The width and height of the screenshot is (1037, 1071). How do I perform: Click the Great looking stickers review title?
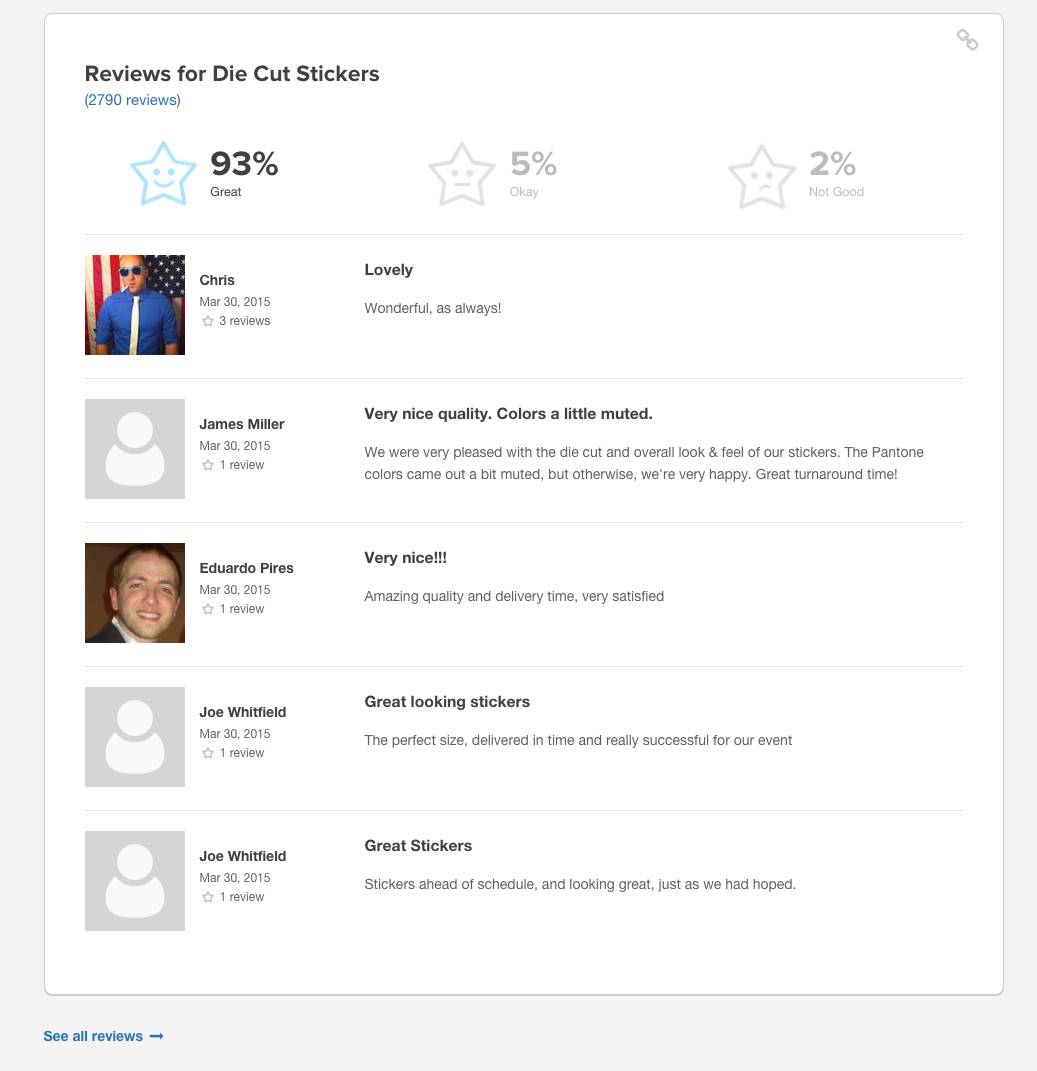click(x=447, y=702)
